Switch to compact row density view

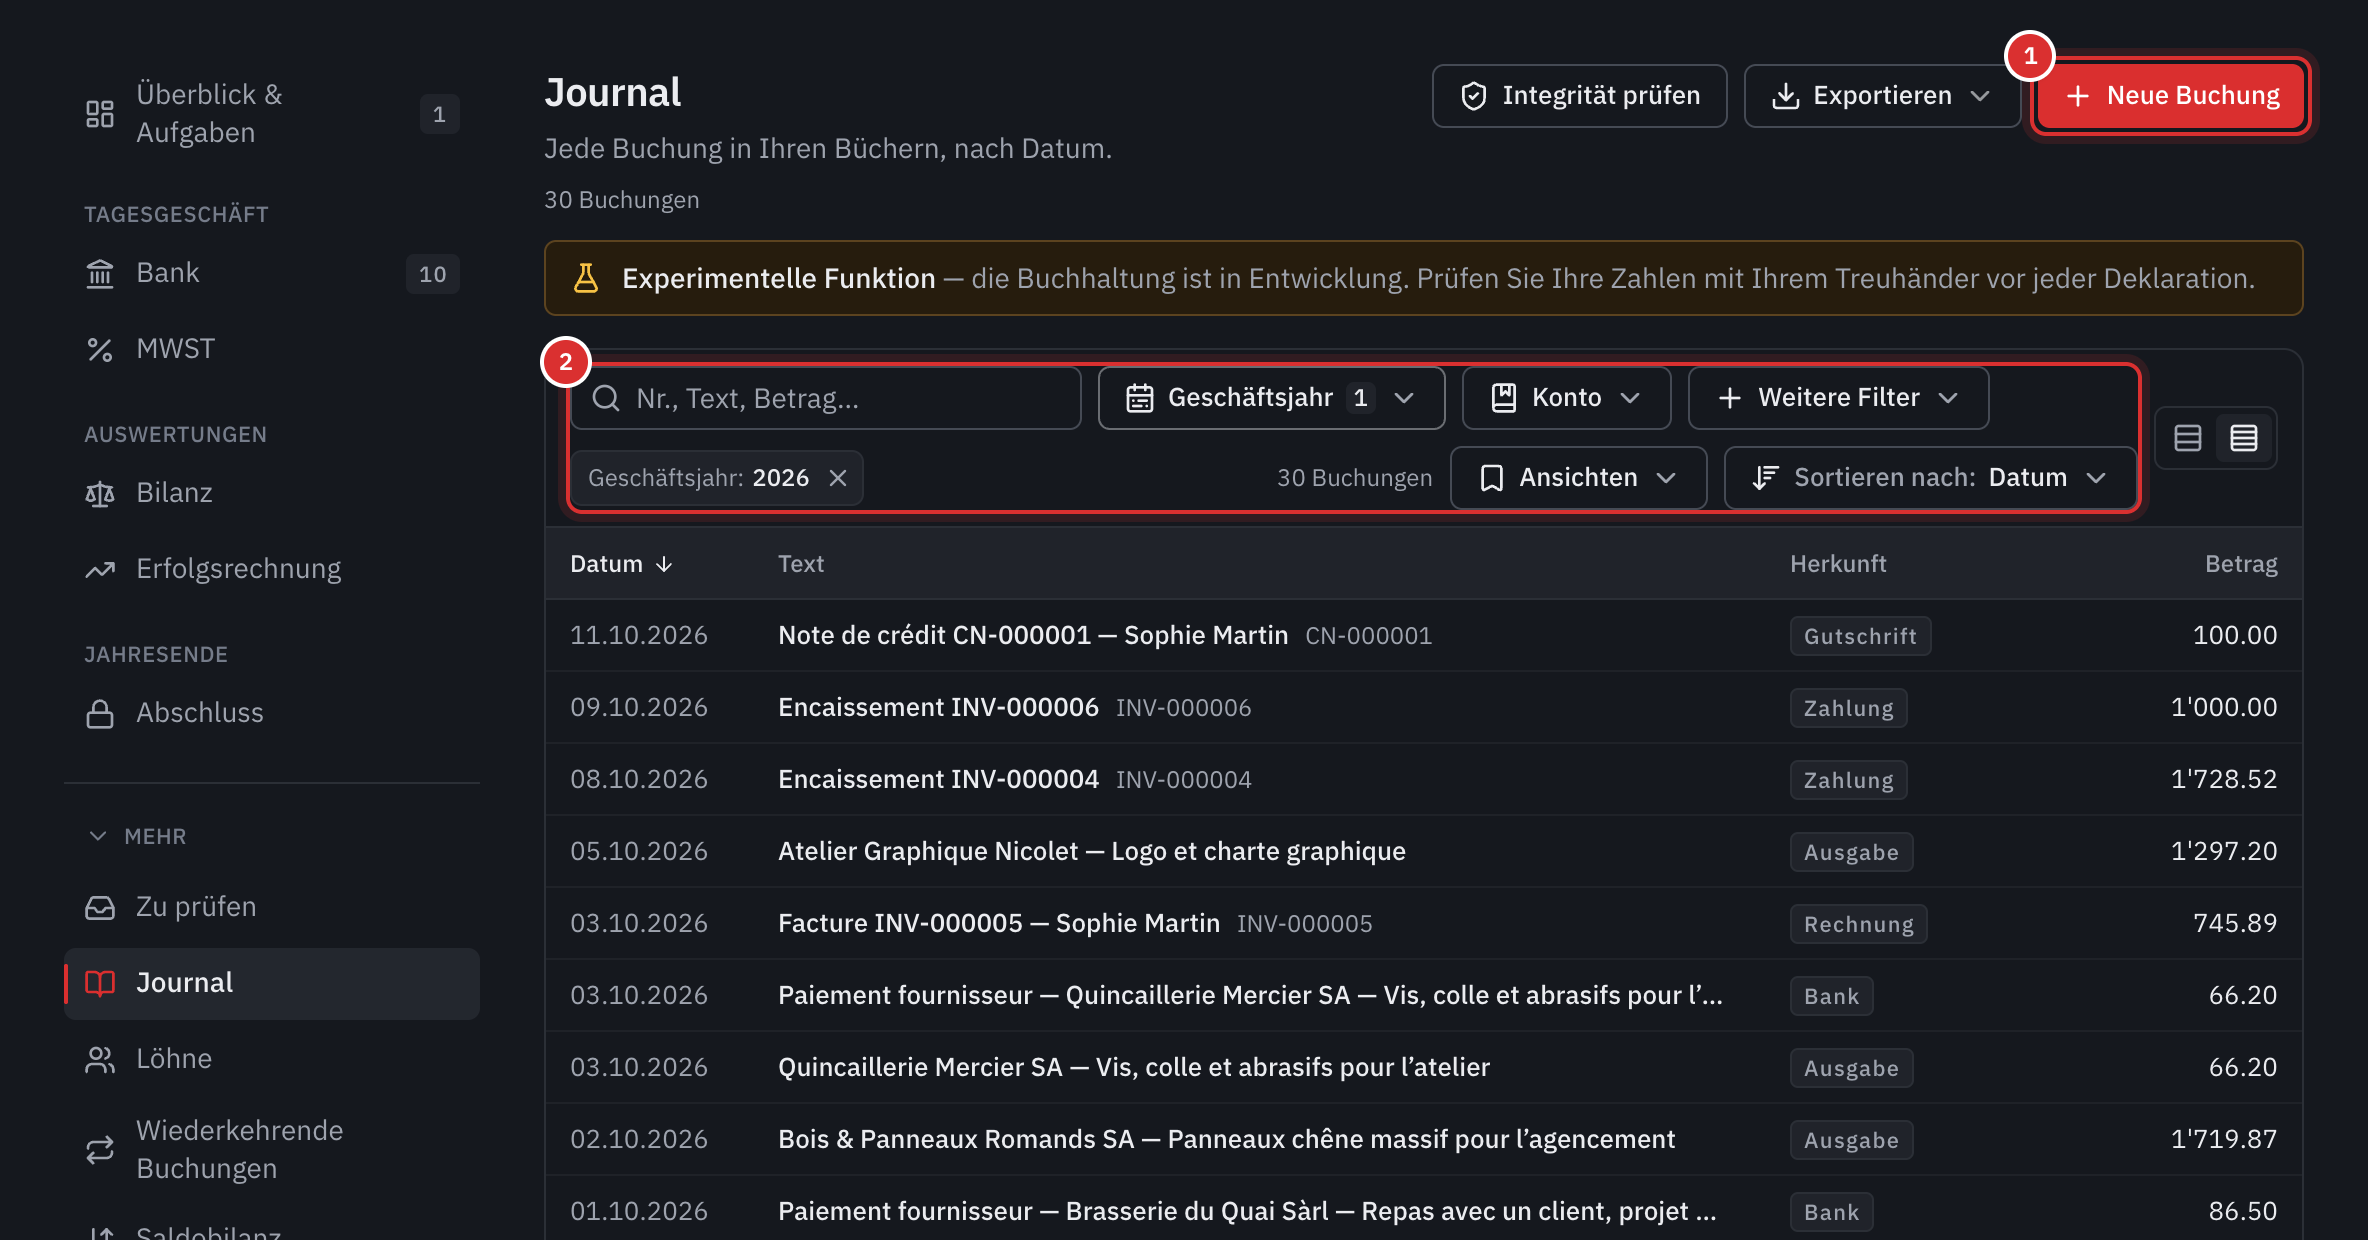coord(2244,438)
